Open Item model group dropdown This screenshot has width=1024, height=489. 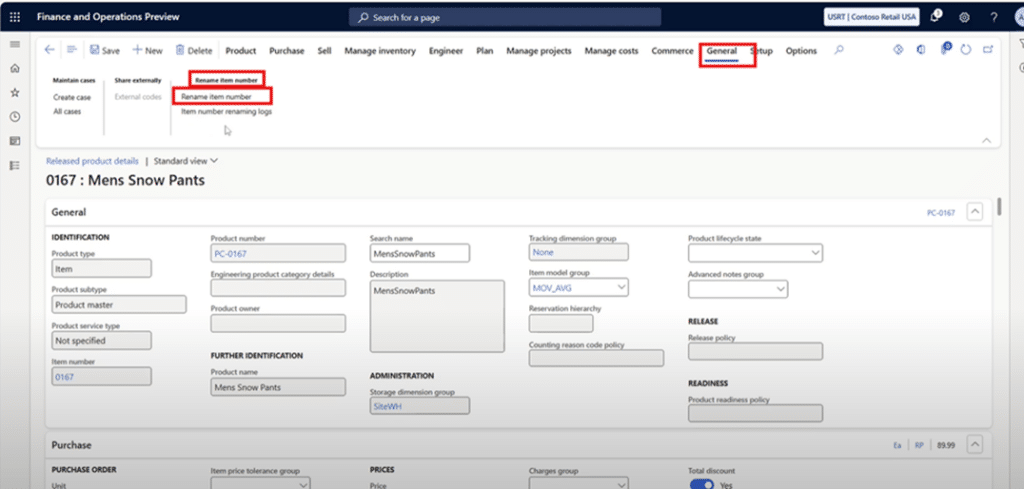click(621, 287)
